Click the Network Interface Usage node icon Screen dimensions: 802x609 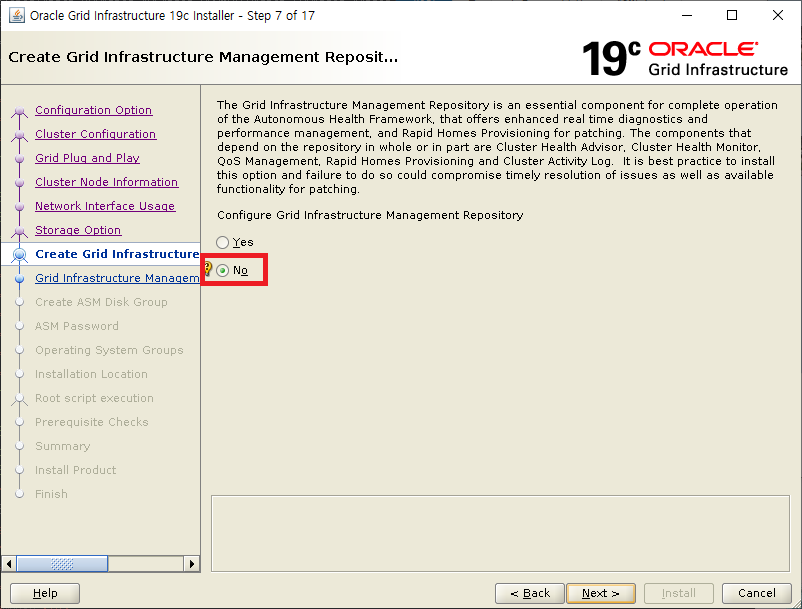(19, 207)
